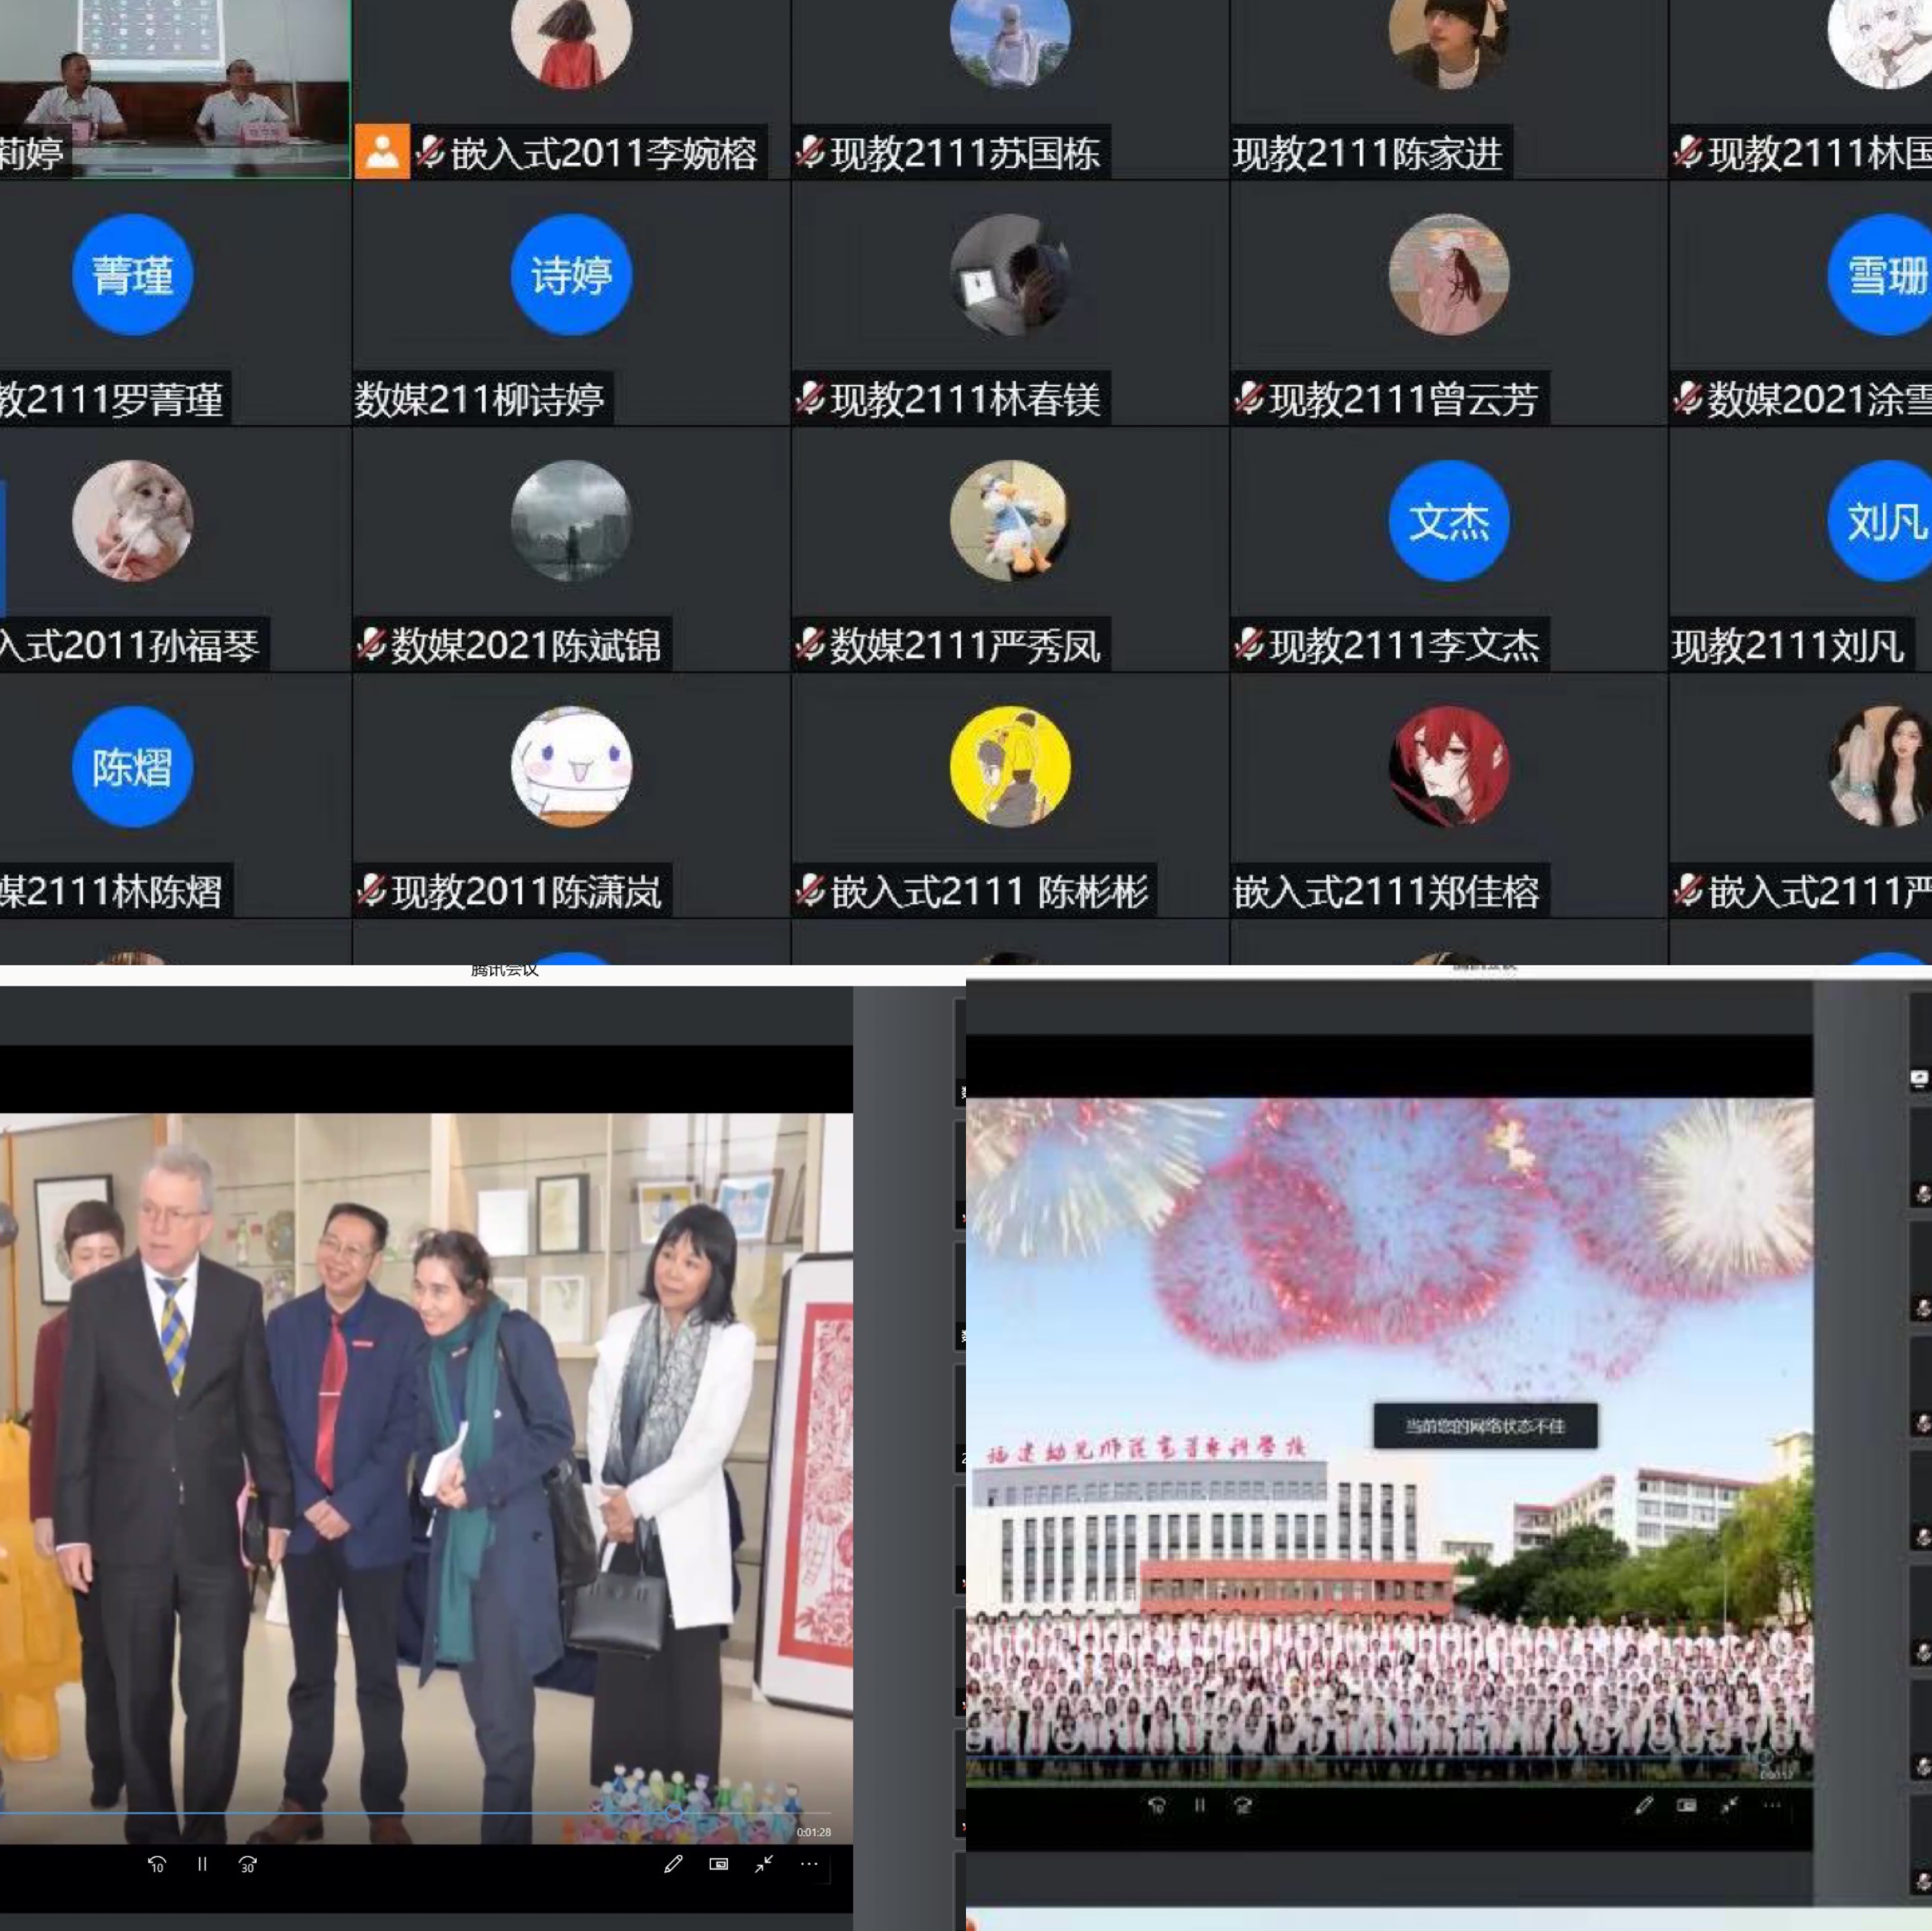Viewport: 1932px width, 1931px height.
Task: Click exit fullscreen icon under the fireworks video
Action: click(1729, 1805)
